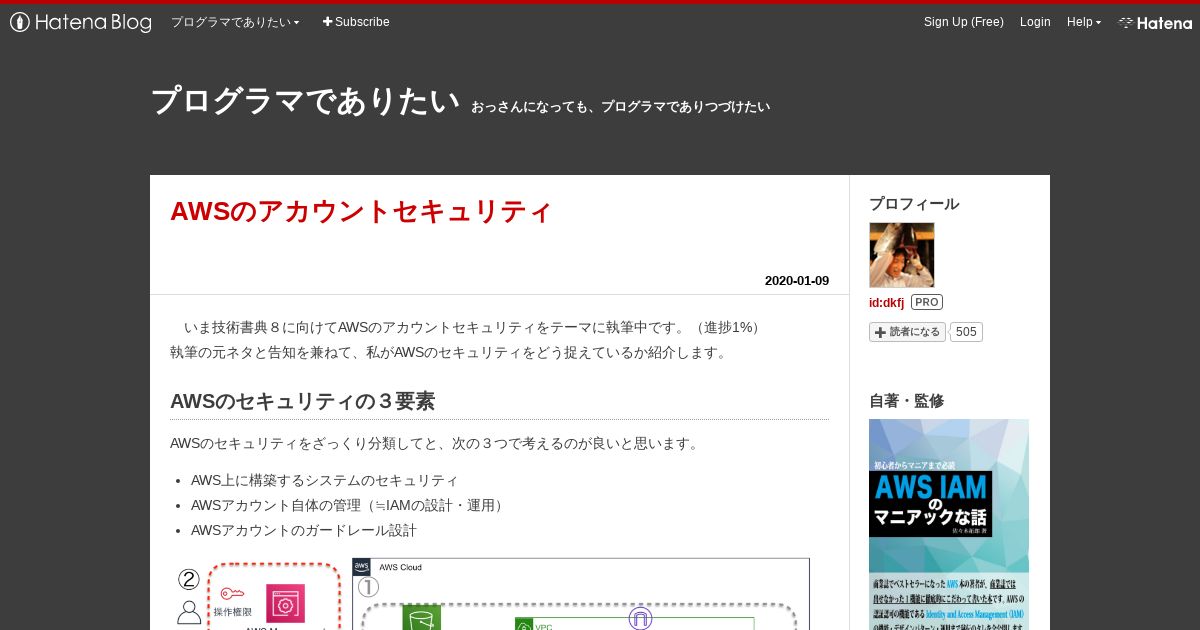
Task: Click list item AWS上に構築するシステムのセキュリティ
Action: pyautogui.click(x=324, y=480)
